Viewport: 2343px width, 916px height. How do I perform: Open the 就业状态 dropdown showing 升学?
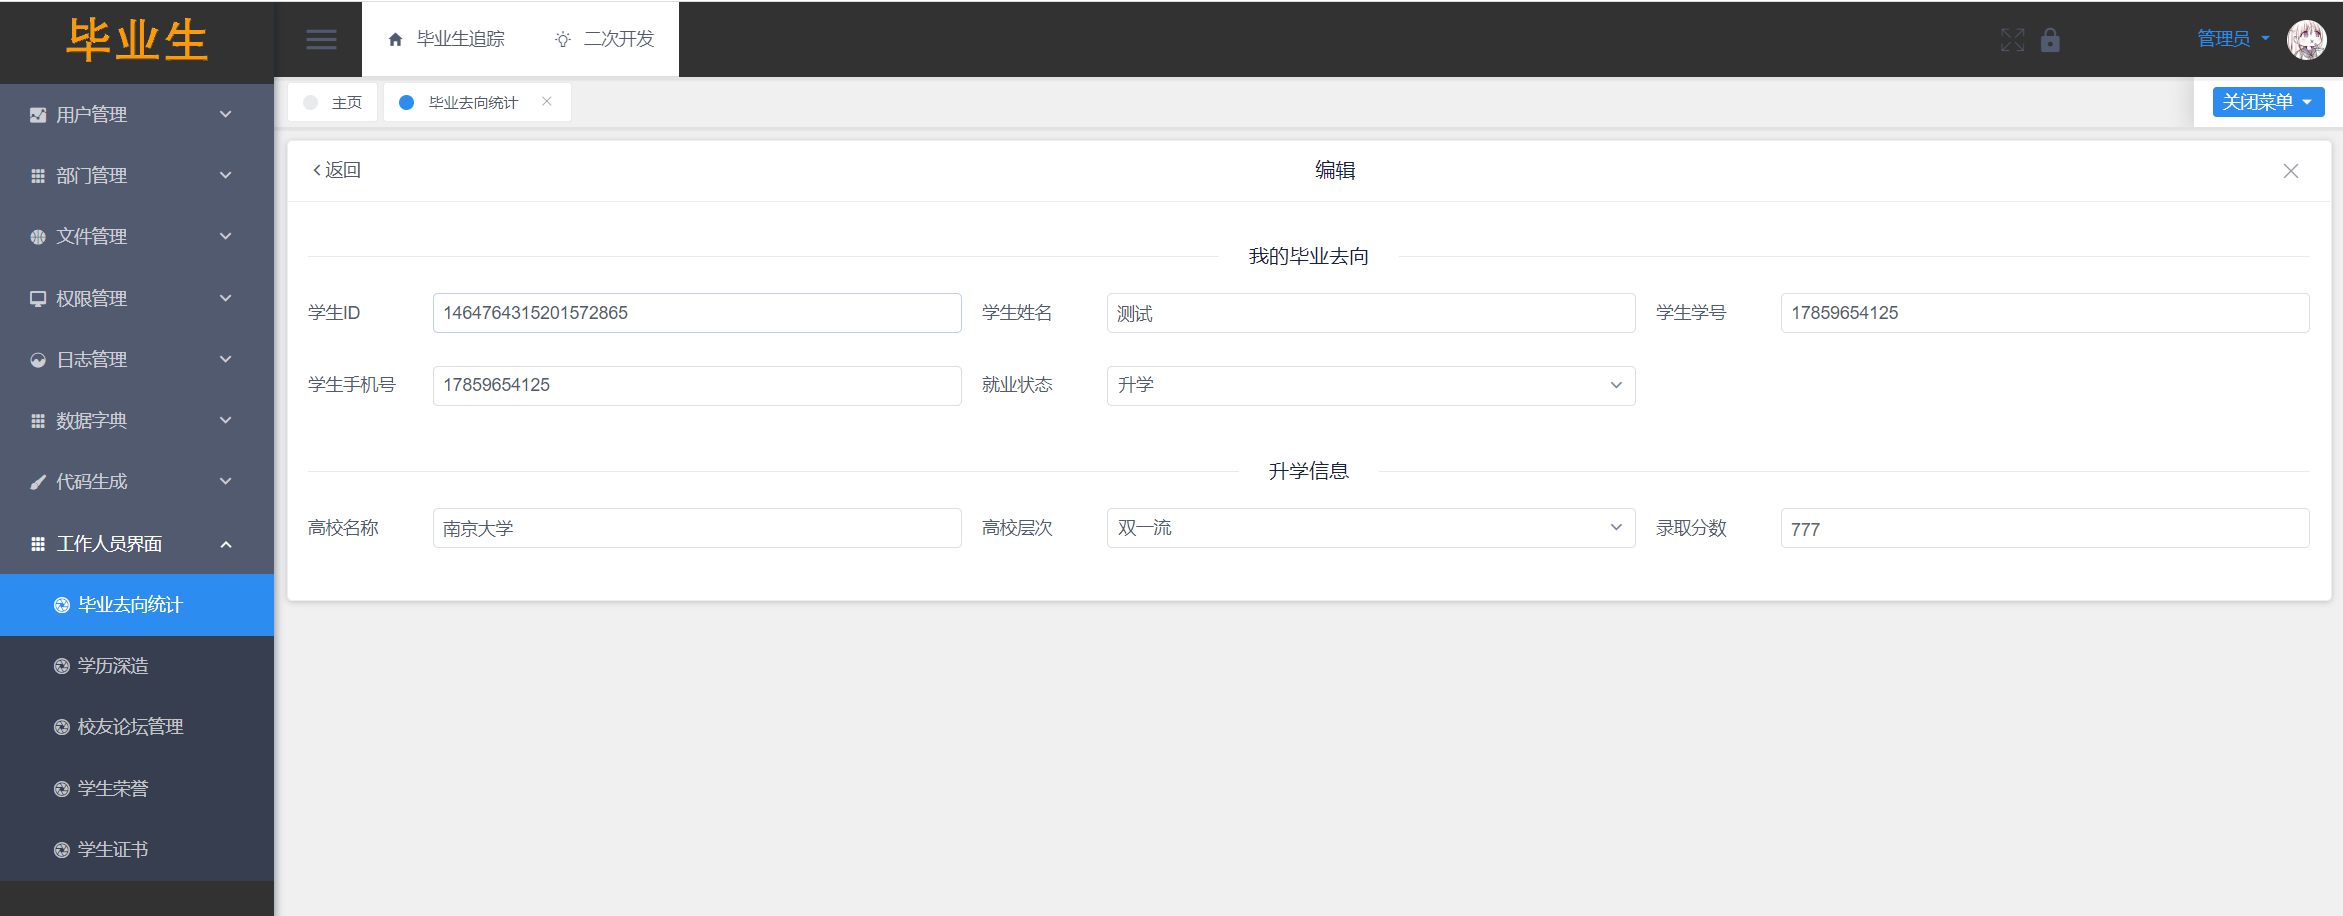1371,386
